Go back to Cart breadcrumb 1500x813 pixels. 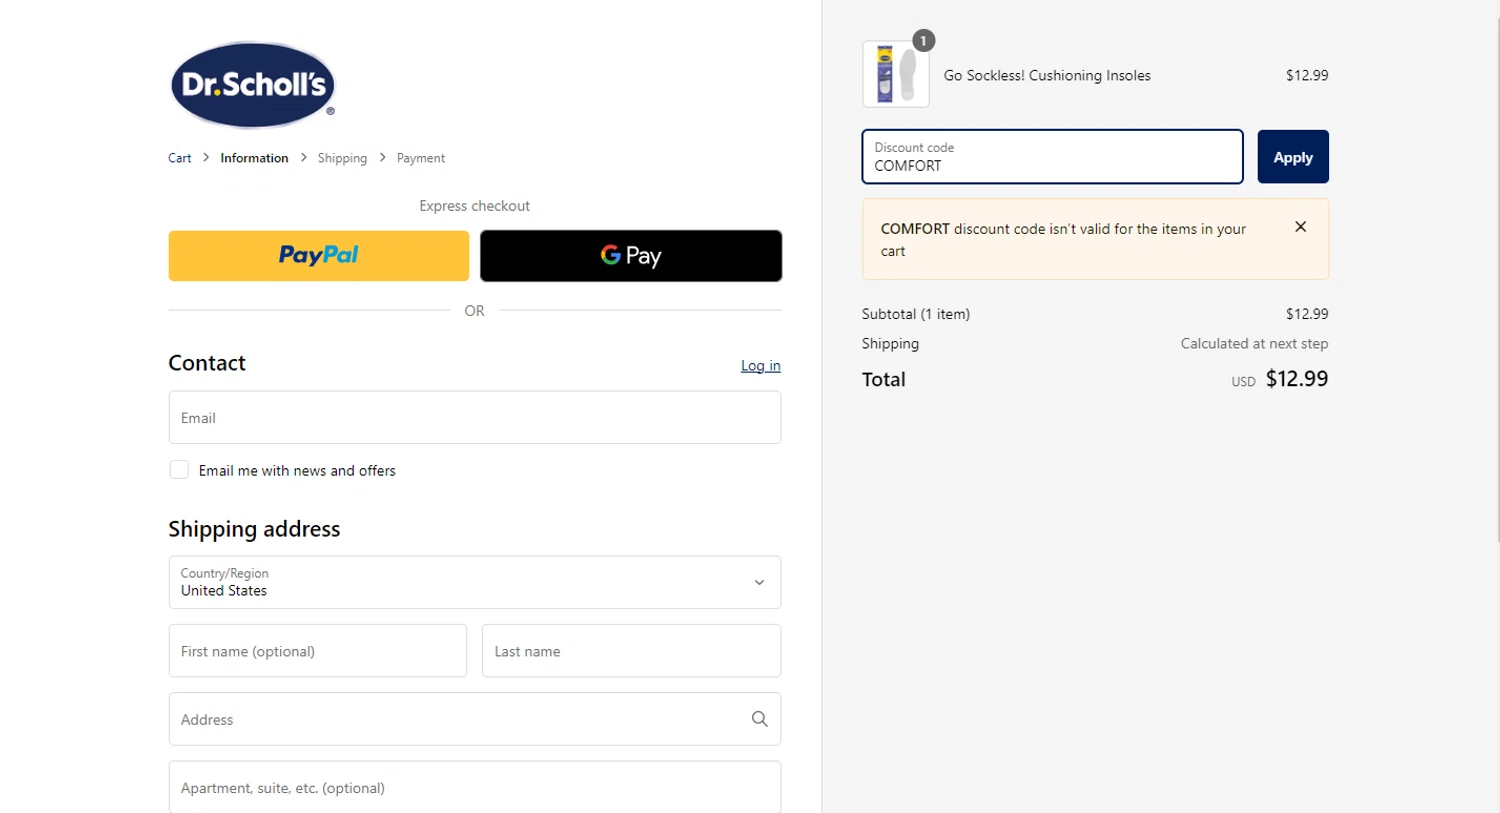[180, 158]
